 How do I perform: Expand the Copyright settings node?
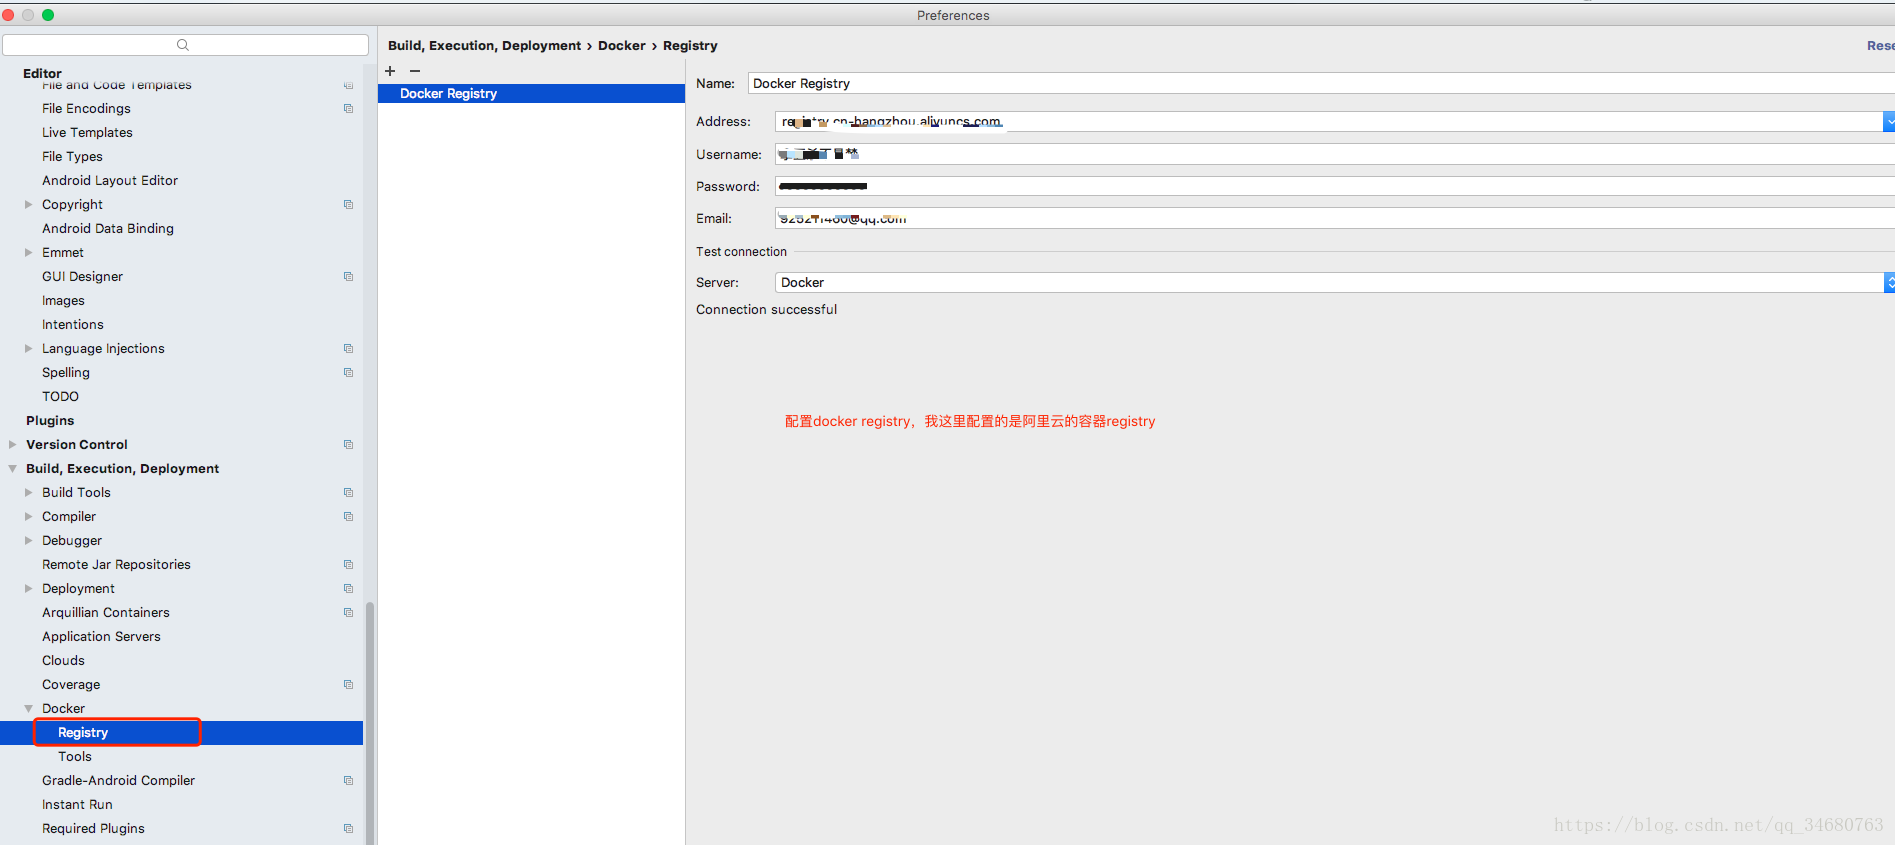click(29, 204)
